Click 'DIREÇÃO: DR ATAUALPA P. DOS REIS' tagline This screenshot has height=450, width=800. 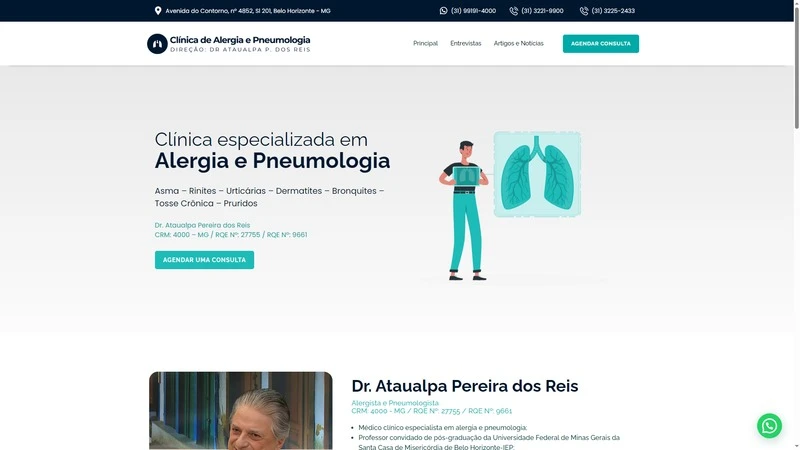(x=240, y=49)
